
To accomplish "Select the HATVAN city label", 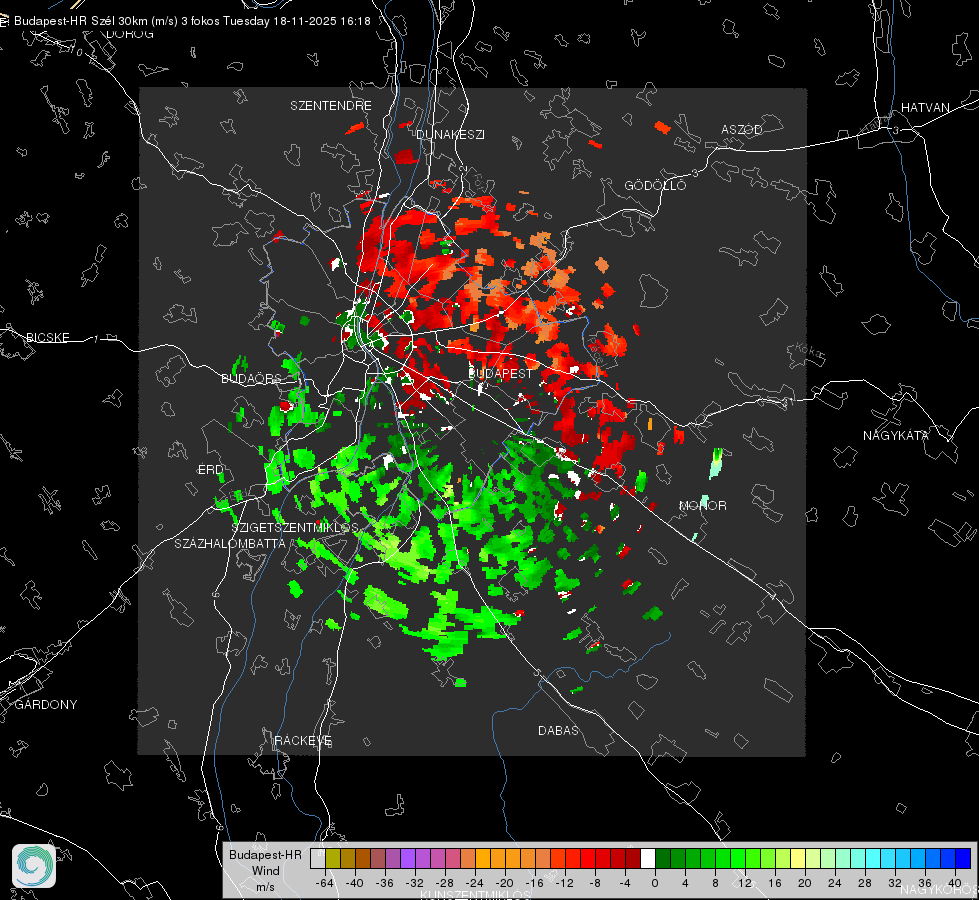I will pos(925,107).
